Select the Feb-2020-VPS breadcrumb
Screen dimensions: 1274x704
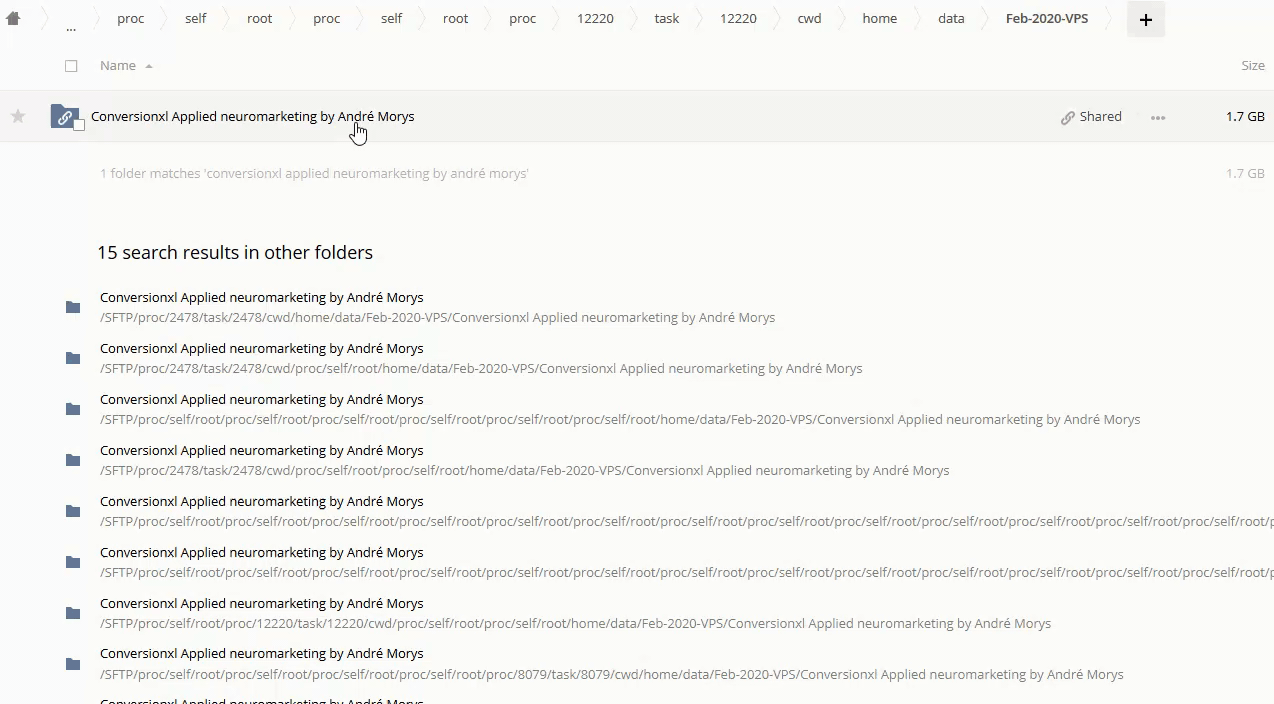pos(1046,19)
